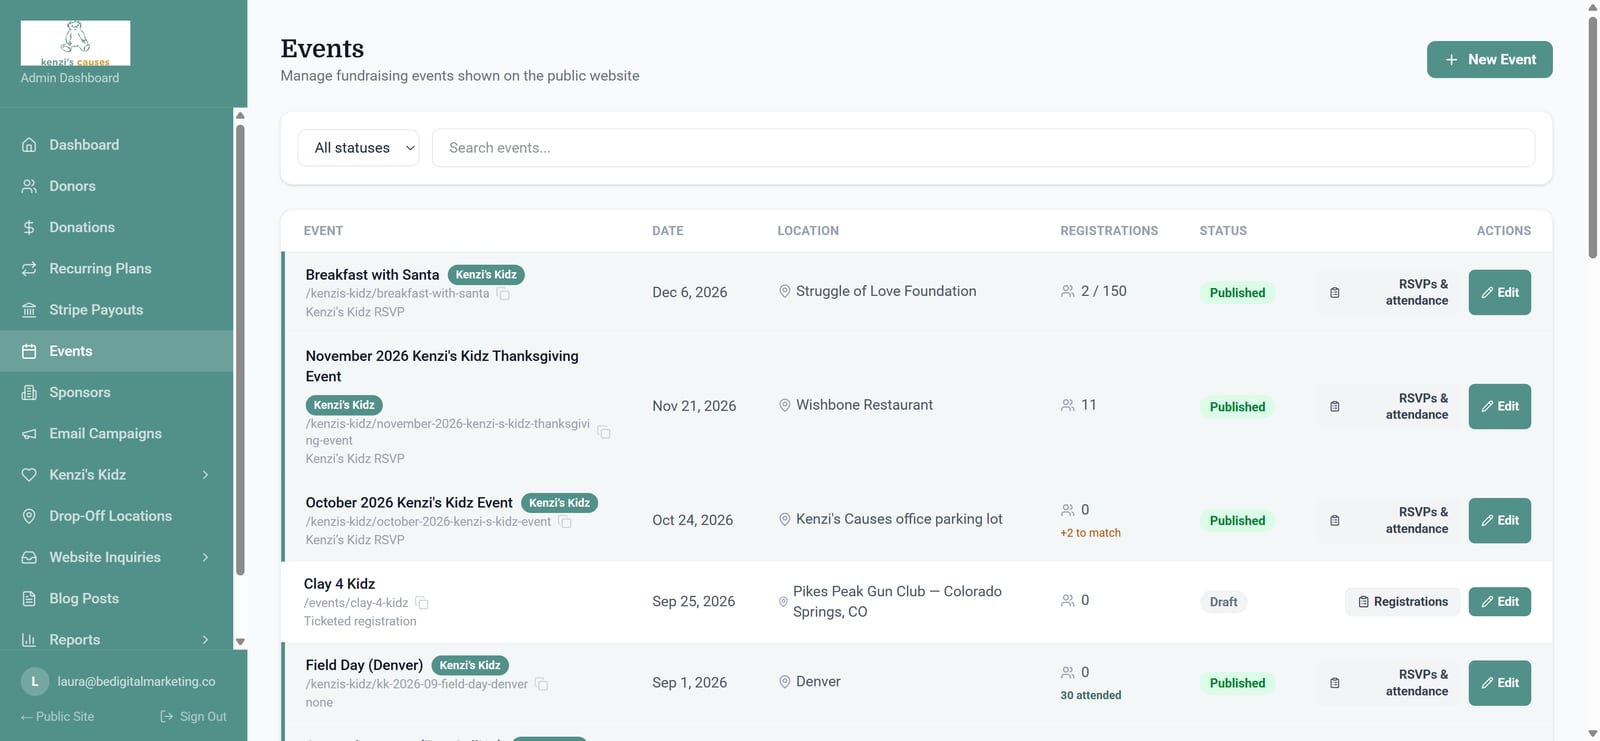1600x741 pixels.
Task: Edit the November 2026 Thanksgiving event
Action: pyautogui.click(x=1499, y=406)
